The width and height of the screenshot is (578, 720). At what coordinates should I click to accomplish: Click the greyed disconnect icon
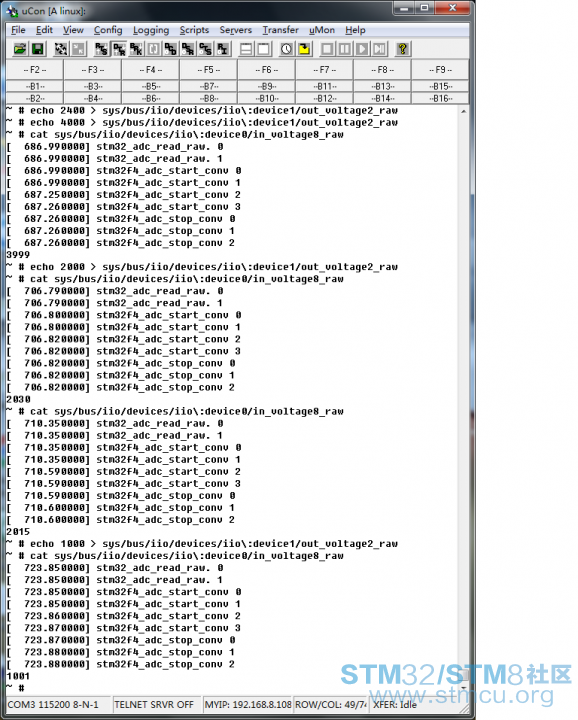79,49
